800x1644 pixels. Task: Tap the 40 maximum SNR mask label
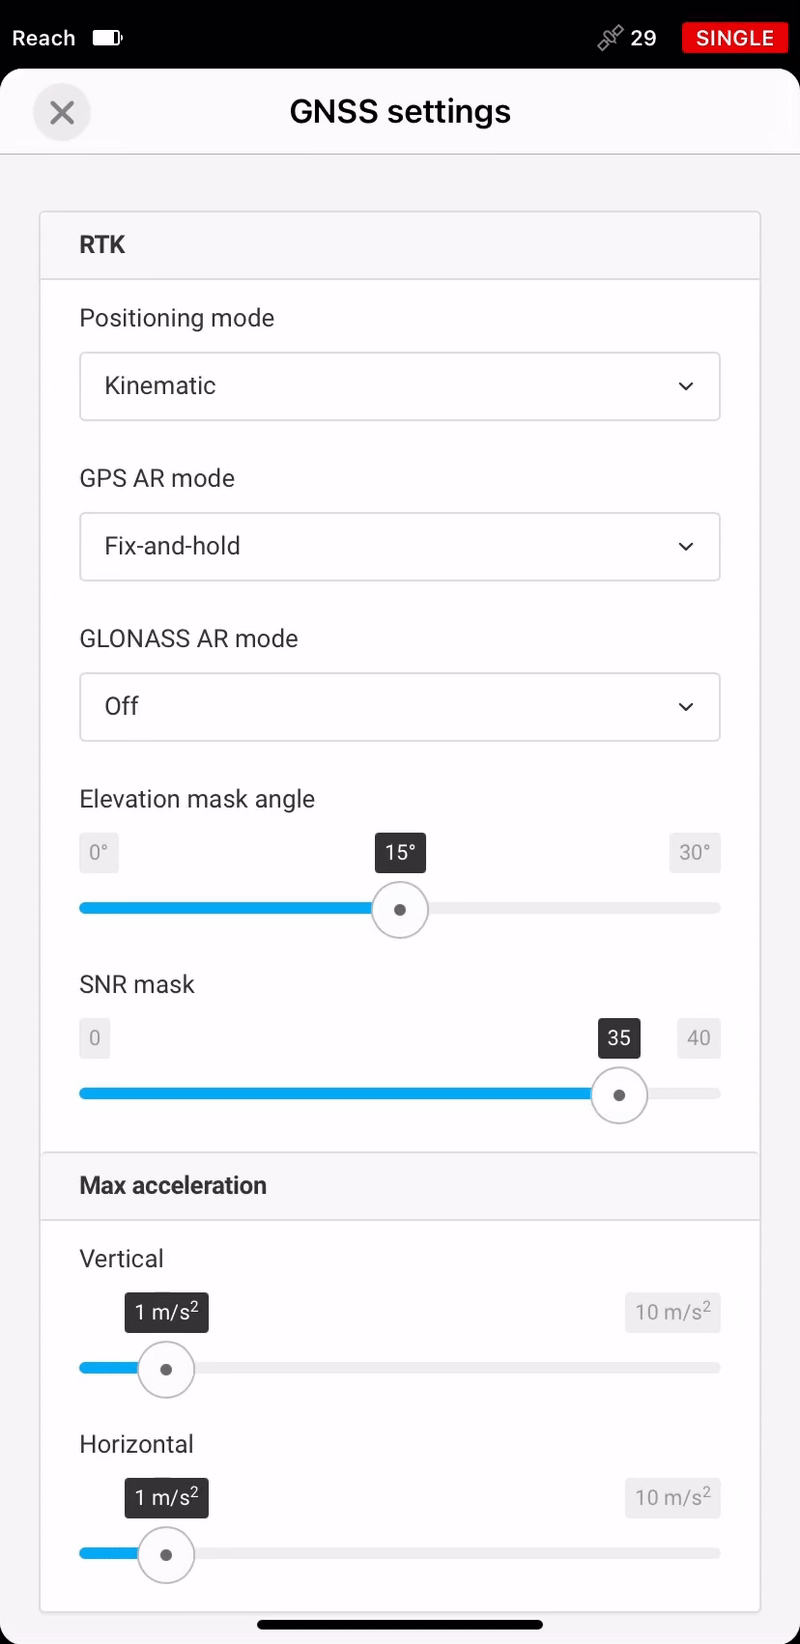[x=699, y=1038]
